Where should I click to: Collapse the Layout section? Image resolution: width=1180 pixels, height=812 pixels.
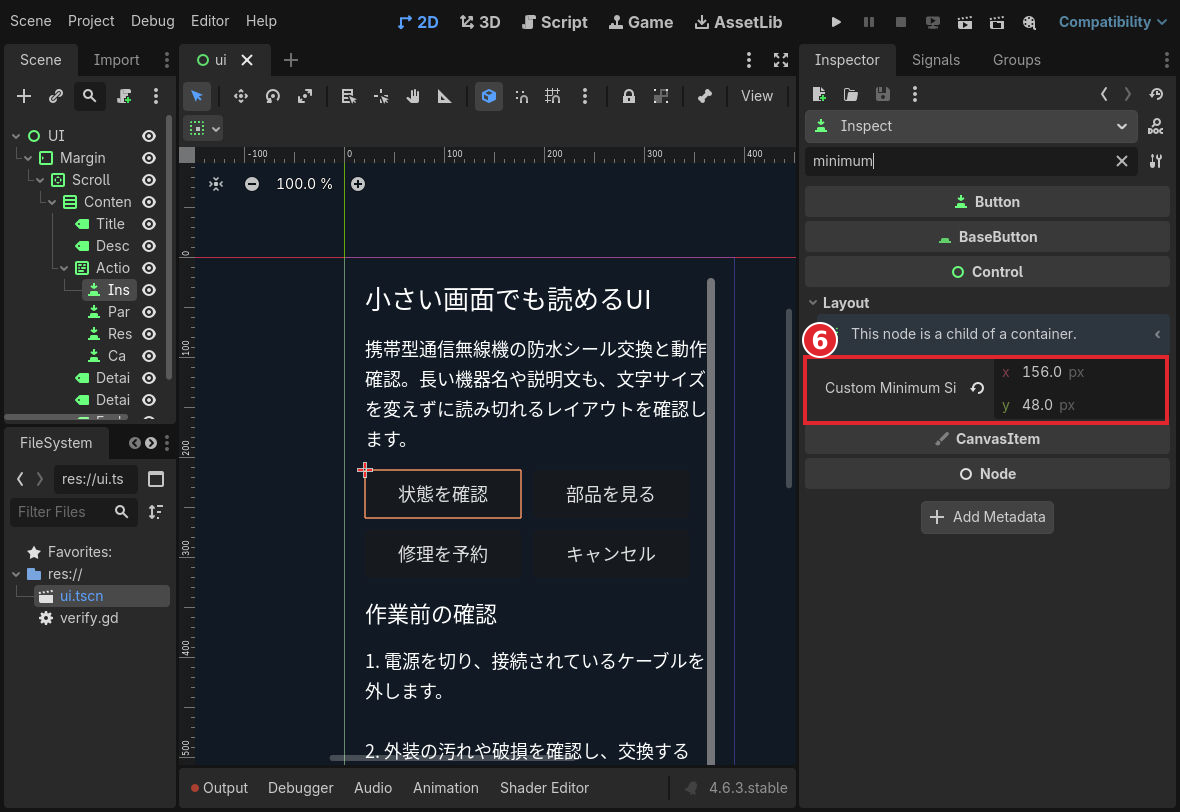point(814,303)
